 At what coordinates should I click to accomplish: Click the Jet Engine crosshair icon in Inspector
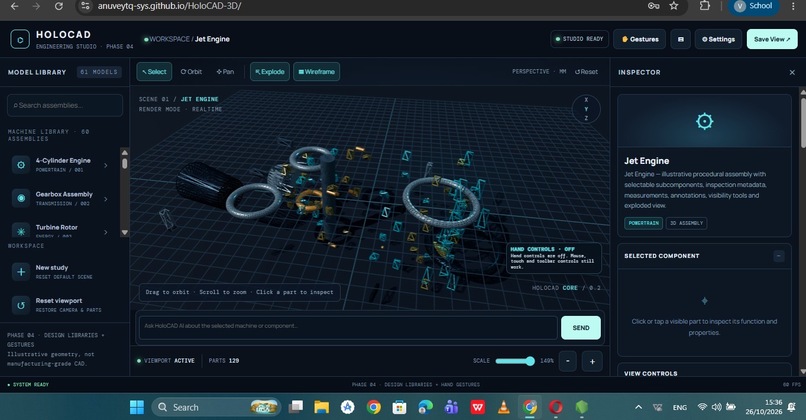coord(704,121)
